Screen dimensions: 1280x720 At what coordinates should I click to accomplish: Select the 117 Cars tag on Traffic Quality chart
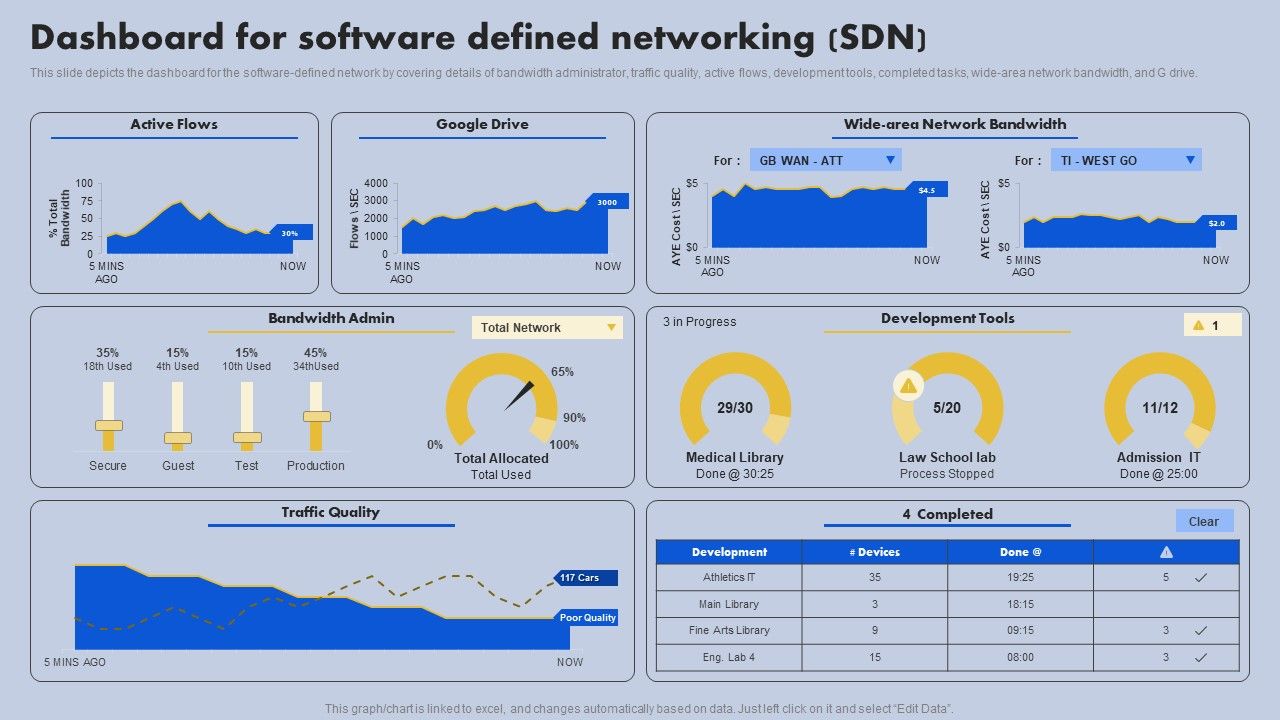pos(586,577)
